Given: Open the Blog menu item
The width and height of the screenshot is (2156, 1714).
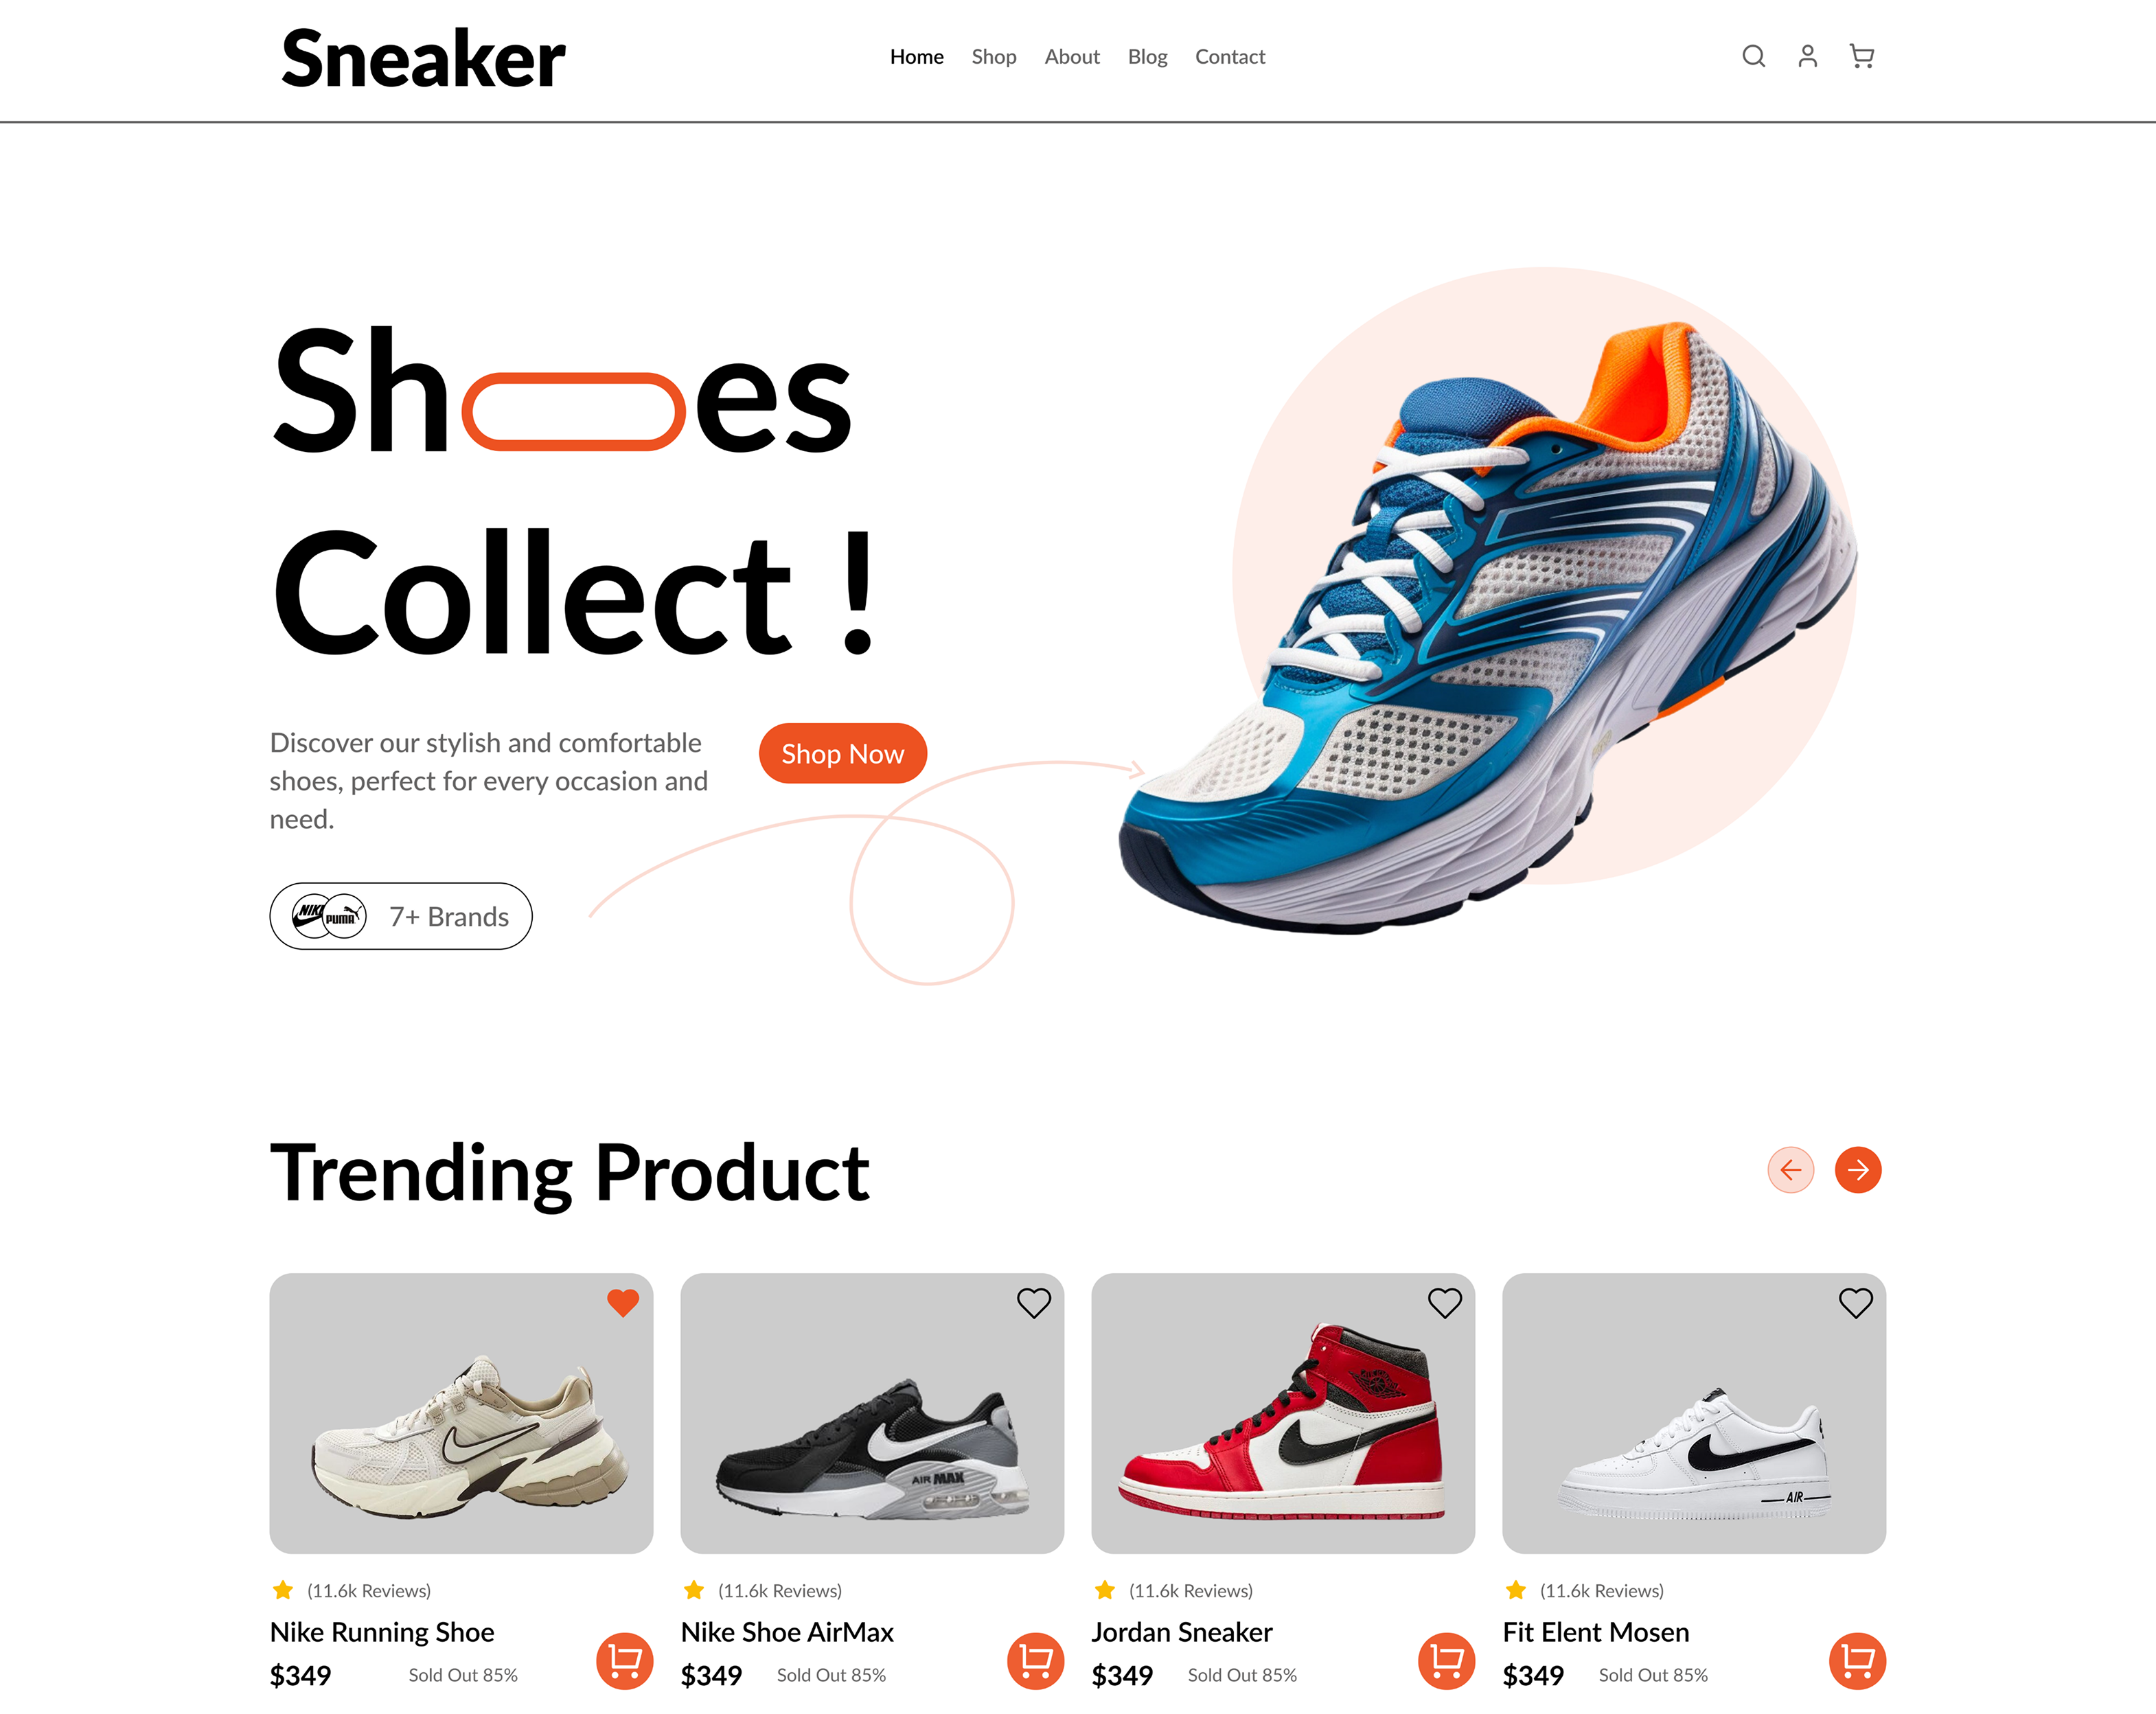Looking at the screenshot, I should pyautogui.click(x=1148, y=57).
